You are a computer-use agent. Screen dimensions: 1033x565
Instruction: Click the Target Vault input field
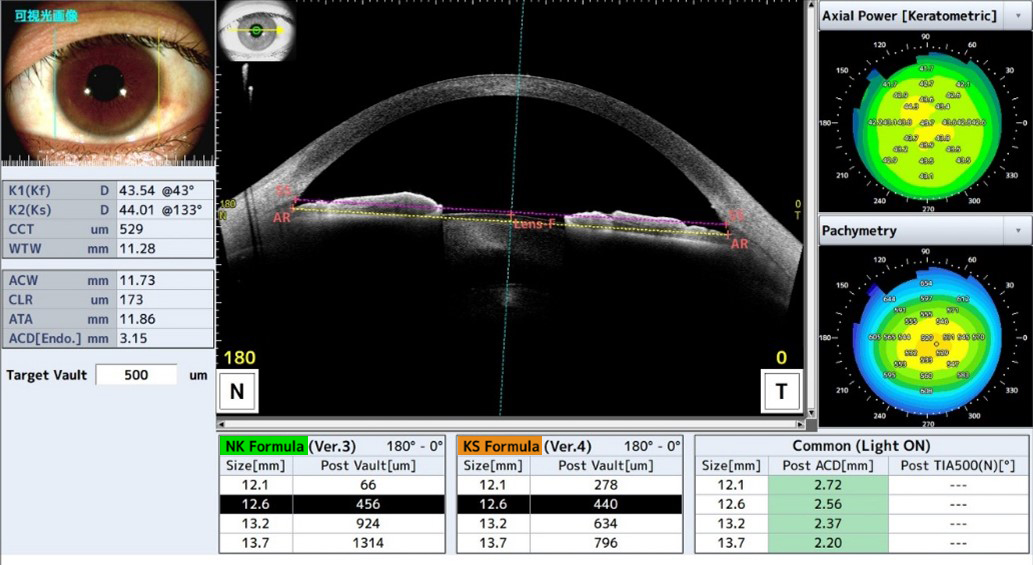(136, 375)
